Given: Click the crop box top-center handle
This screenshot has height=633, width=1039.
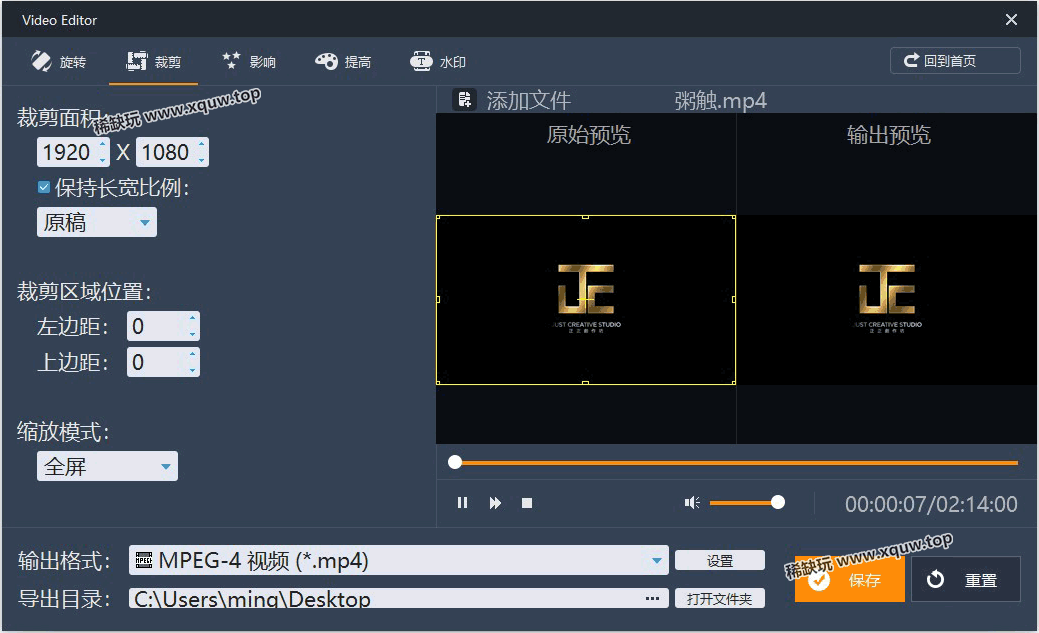Looking at the screenshot, I should point(585,216).
